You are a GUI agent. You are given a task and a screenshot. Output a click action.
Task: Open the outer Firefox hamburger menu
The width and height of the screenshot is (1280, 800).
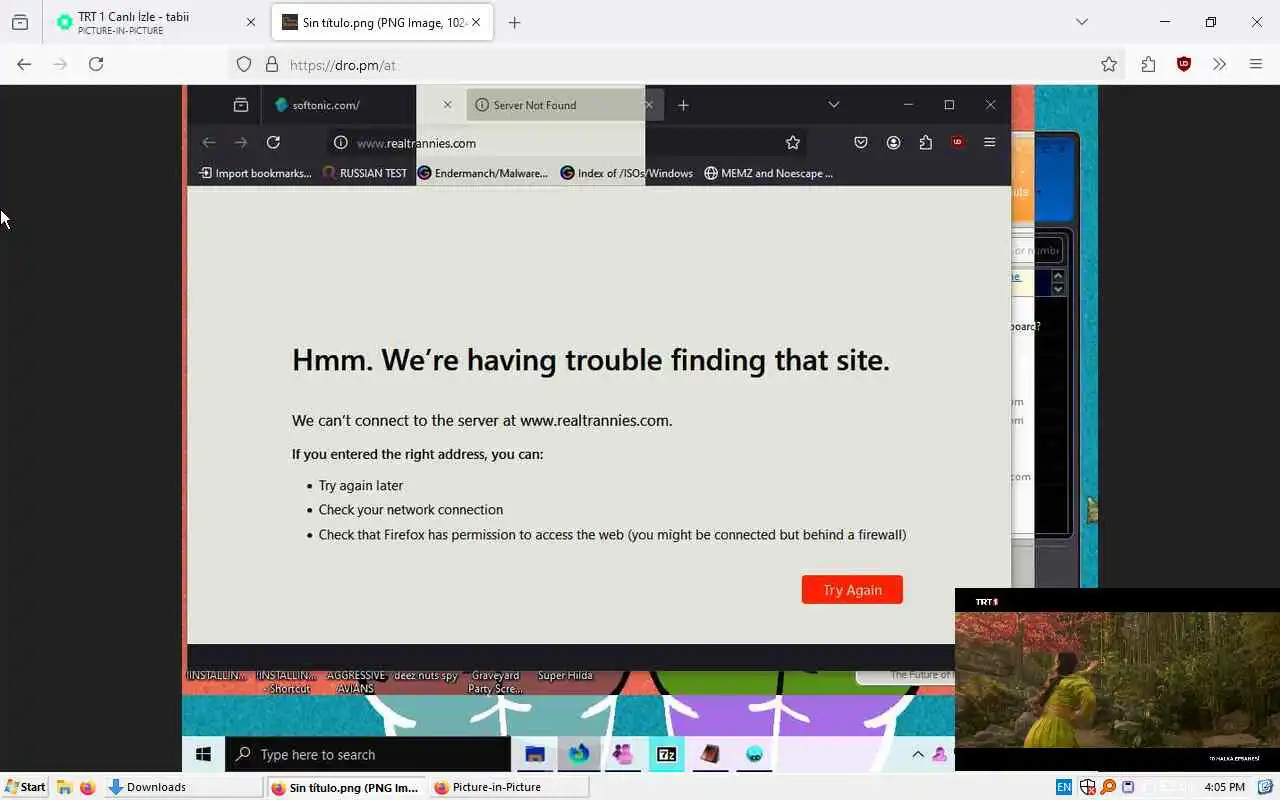1256,64
